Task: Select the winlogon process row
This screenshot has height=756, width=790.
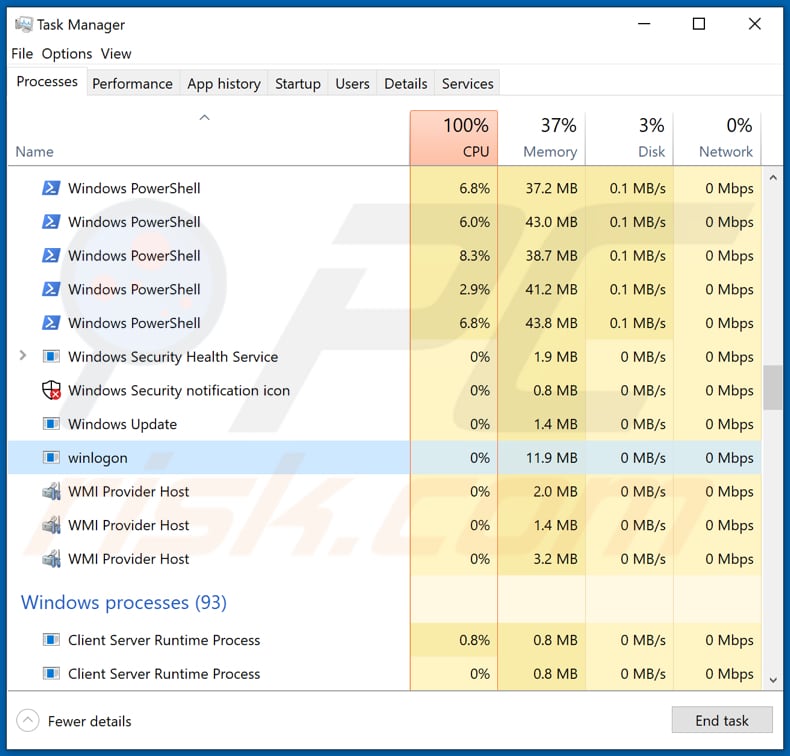Action: click(384, 458)
